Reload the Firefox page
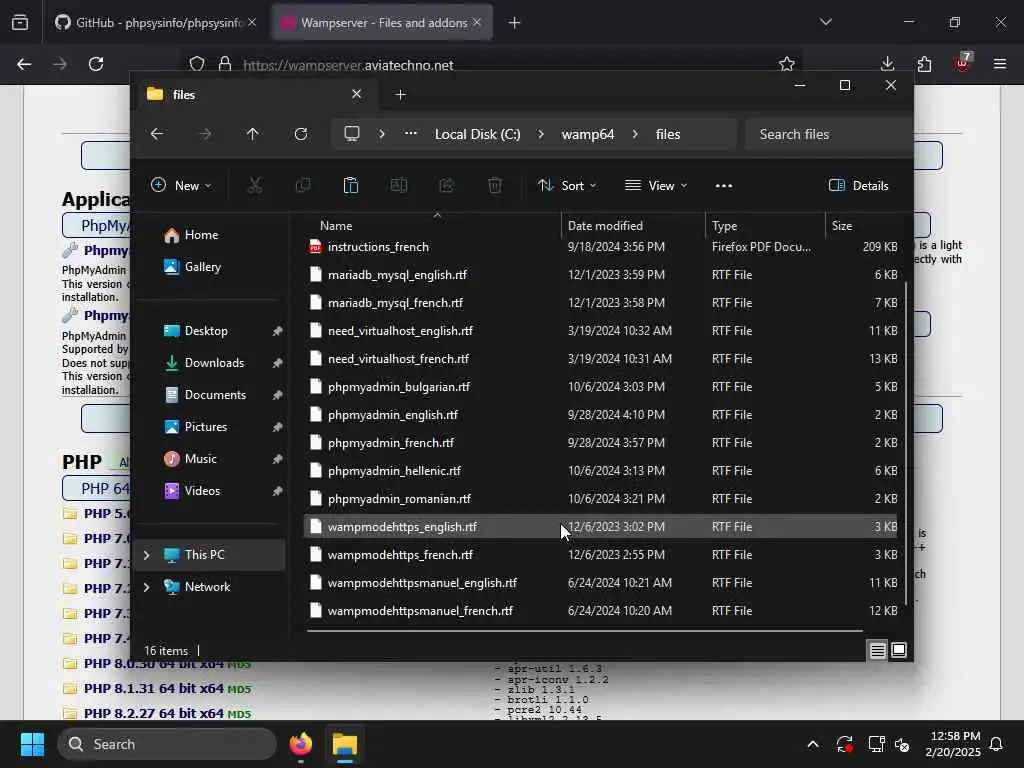 point(96,64)
